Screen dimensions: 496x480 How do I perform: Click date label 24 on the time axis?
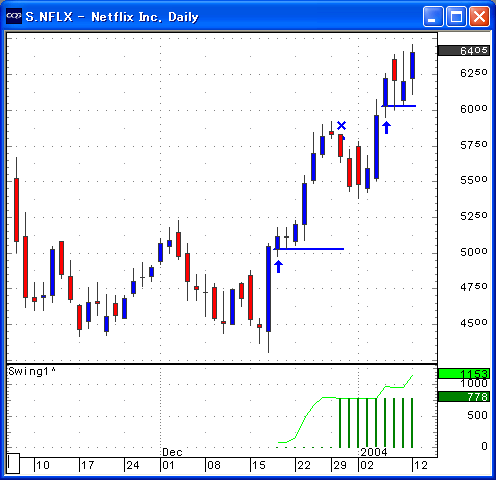133,465
